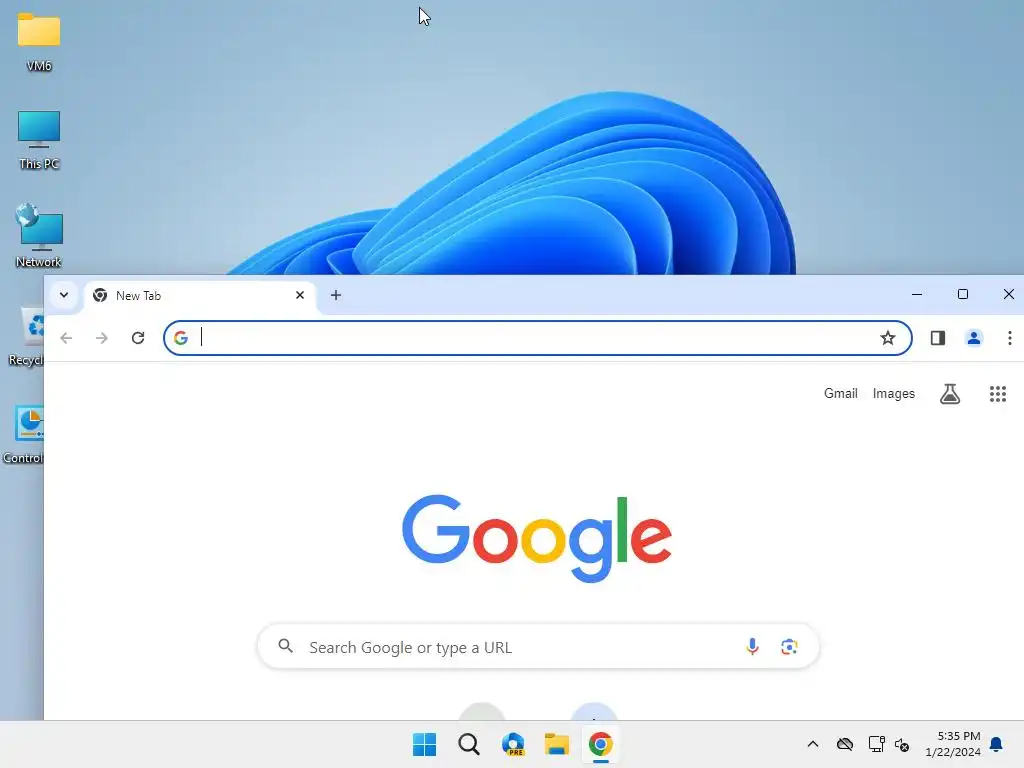Reload the page with the refresh icon
This screenshot has width=1024, height=768.
coord(138,338)
